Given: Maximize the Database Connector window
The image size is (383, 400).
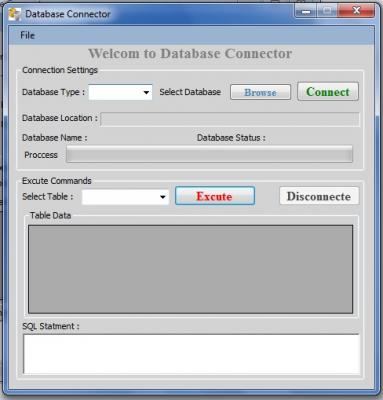Looking at the screenshot, I should (x=326, y=11).
